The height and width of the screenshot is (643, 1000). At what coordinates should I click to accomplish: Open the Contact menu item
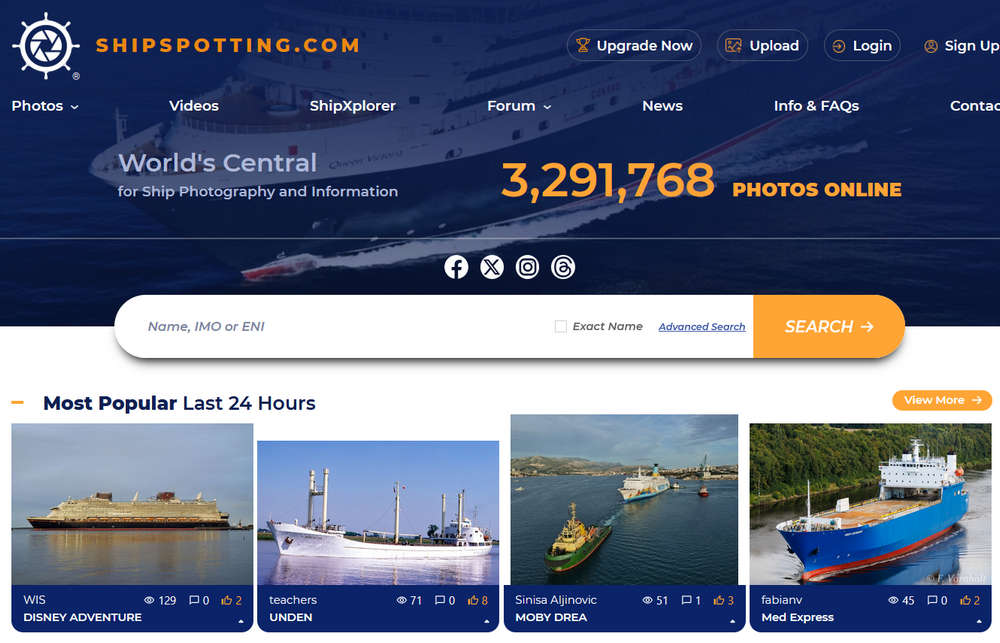coord(974,106)
